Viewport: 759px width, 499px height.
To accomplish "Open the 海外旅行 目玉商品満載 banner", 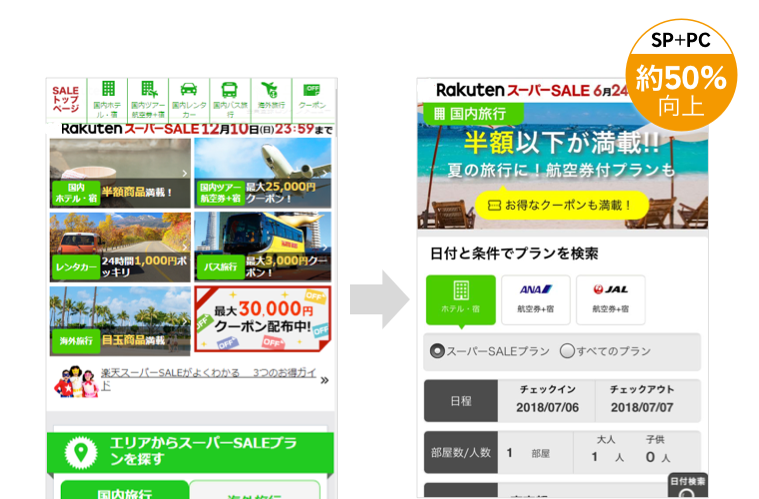I will tap(120, 321).
